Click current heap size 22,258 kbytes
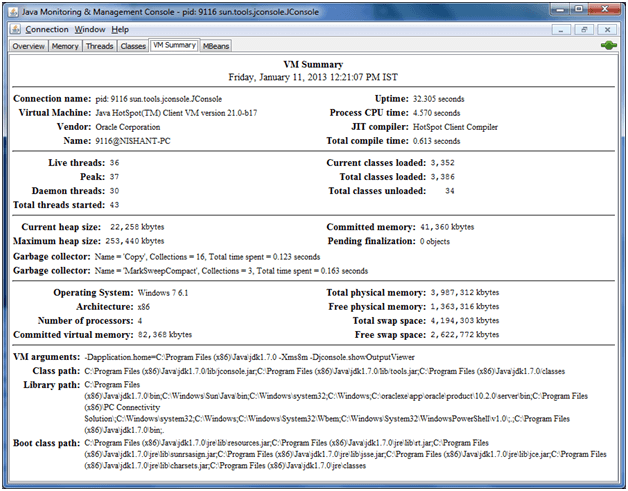Image resolution: width=628 pixels, height=491 pixels. (x=137, y=227)
